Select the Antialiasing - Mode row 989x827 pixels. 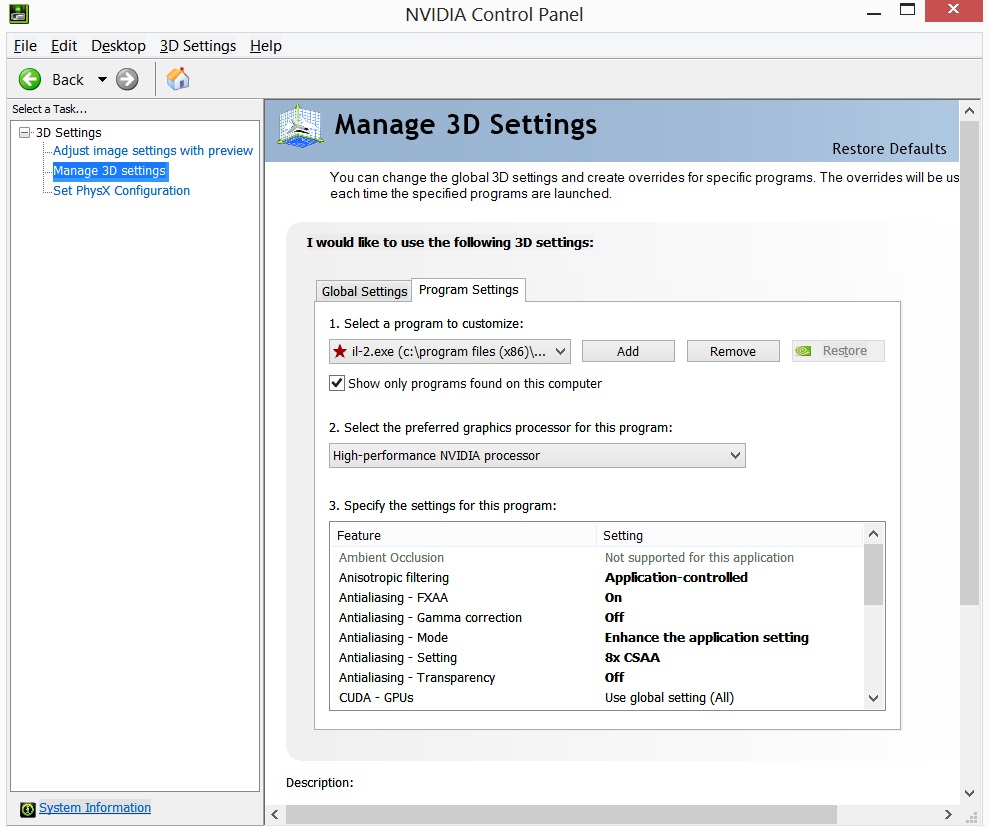[x=596, y=638]
